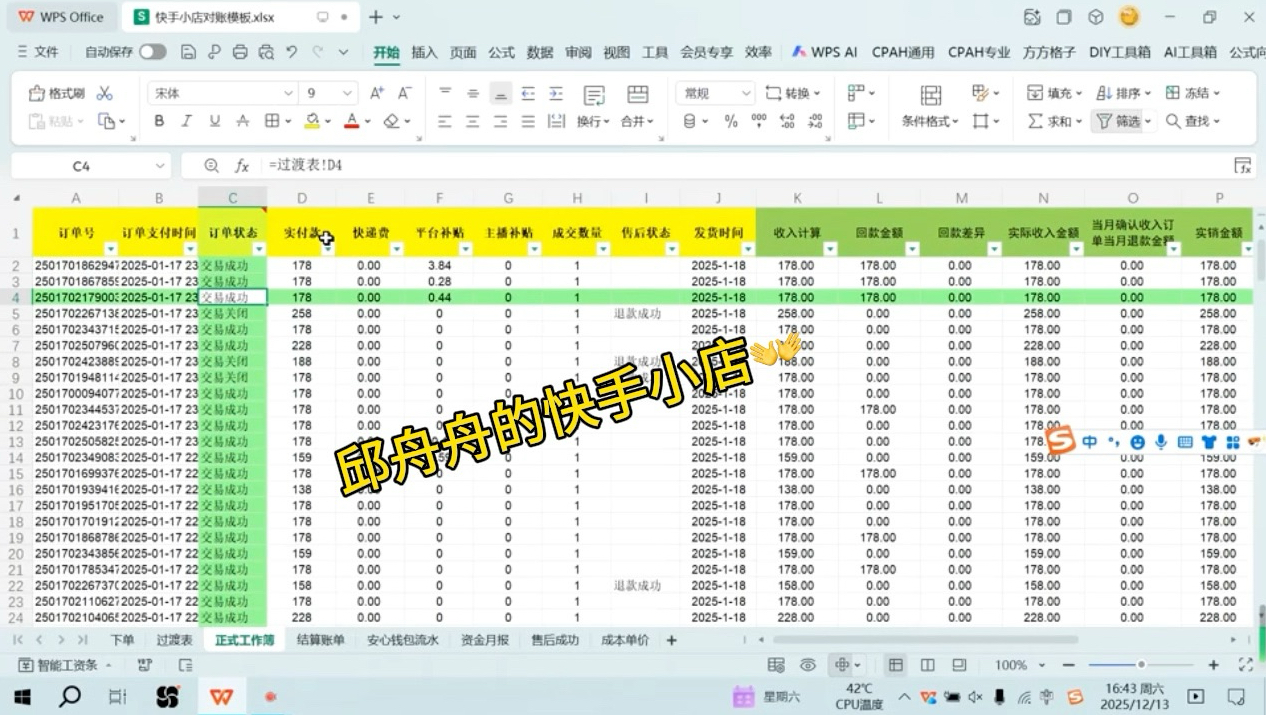Click zoom in plus button in status bar
1266x715 pixels.
1213,665
